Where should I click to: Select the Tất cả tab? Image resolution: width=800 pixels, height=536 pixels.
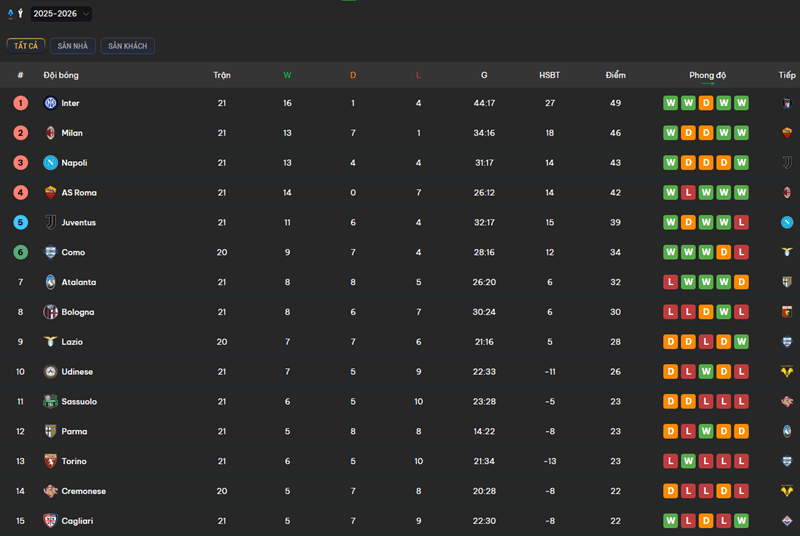(25, 46)
